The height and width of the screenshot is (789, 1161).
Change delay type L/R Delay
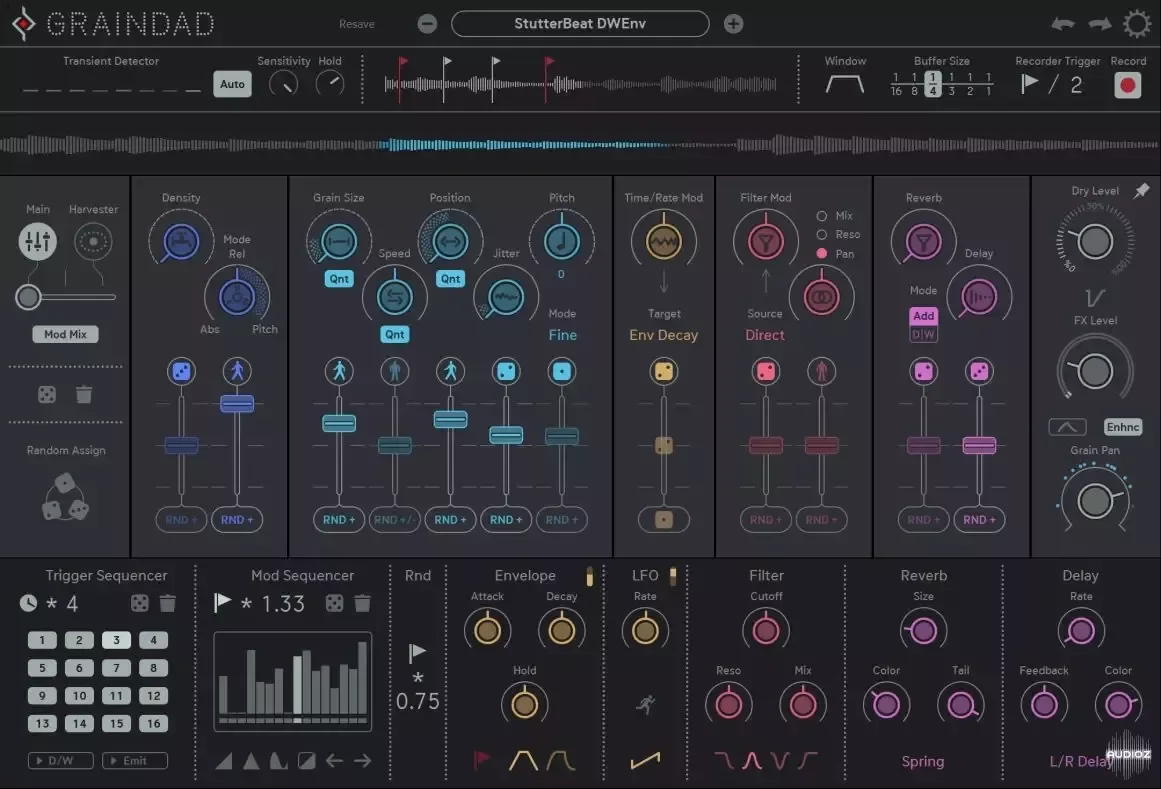click(x=1081, y=761)
